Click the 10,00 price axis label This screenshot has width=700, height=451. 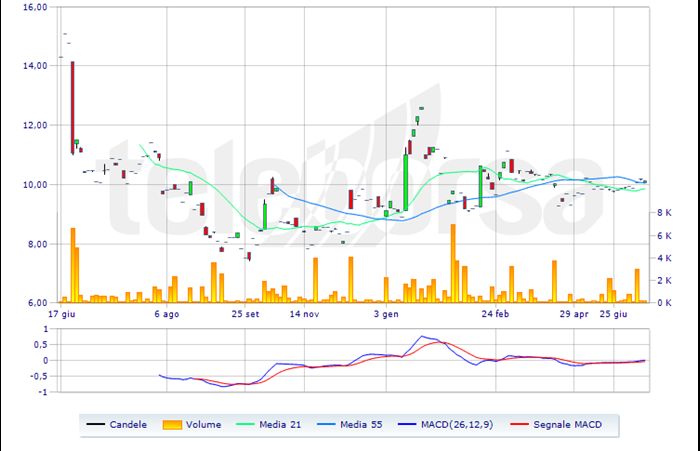35,185
